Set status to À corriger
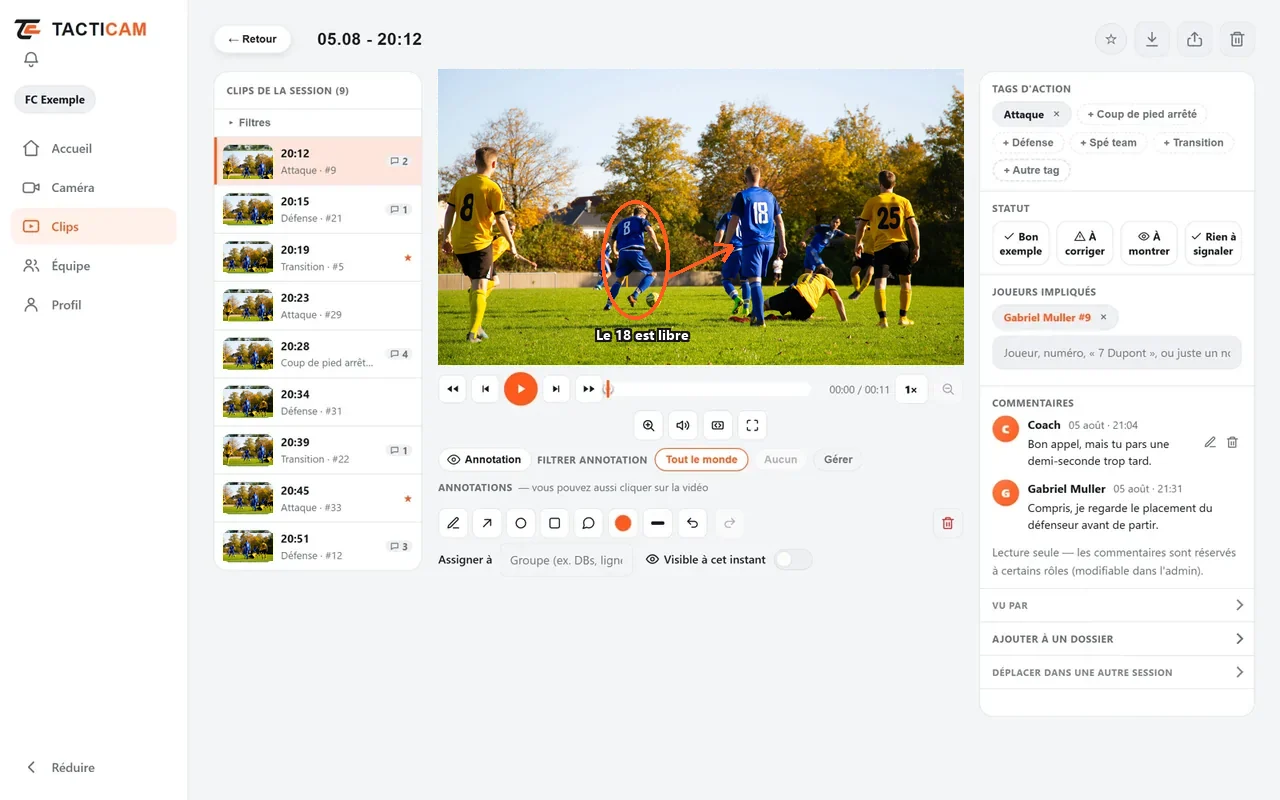 pos(1085,244)
